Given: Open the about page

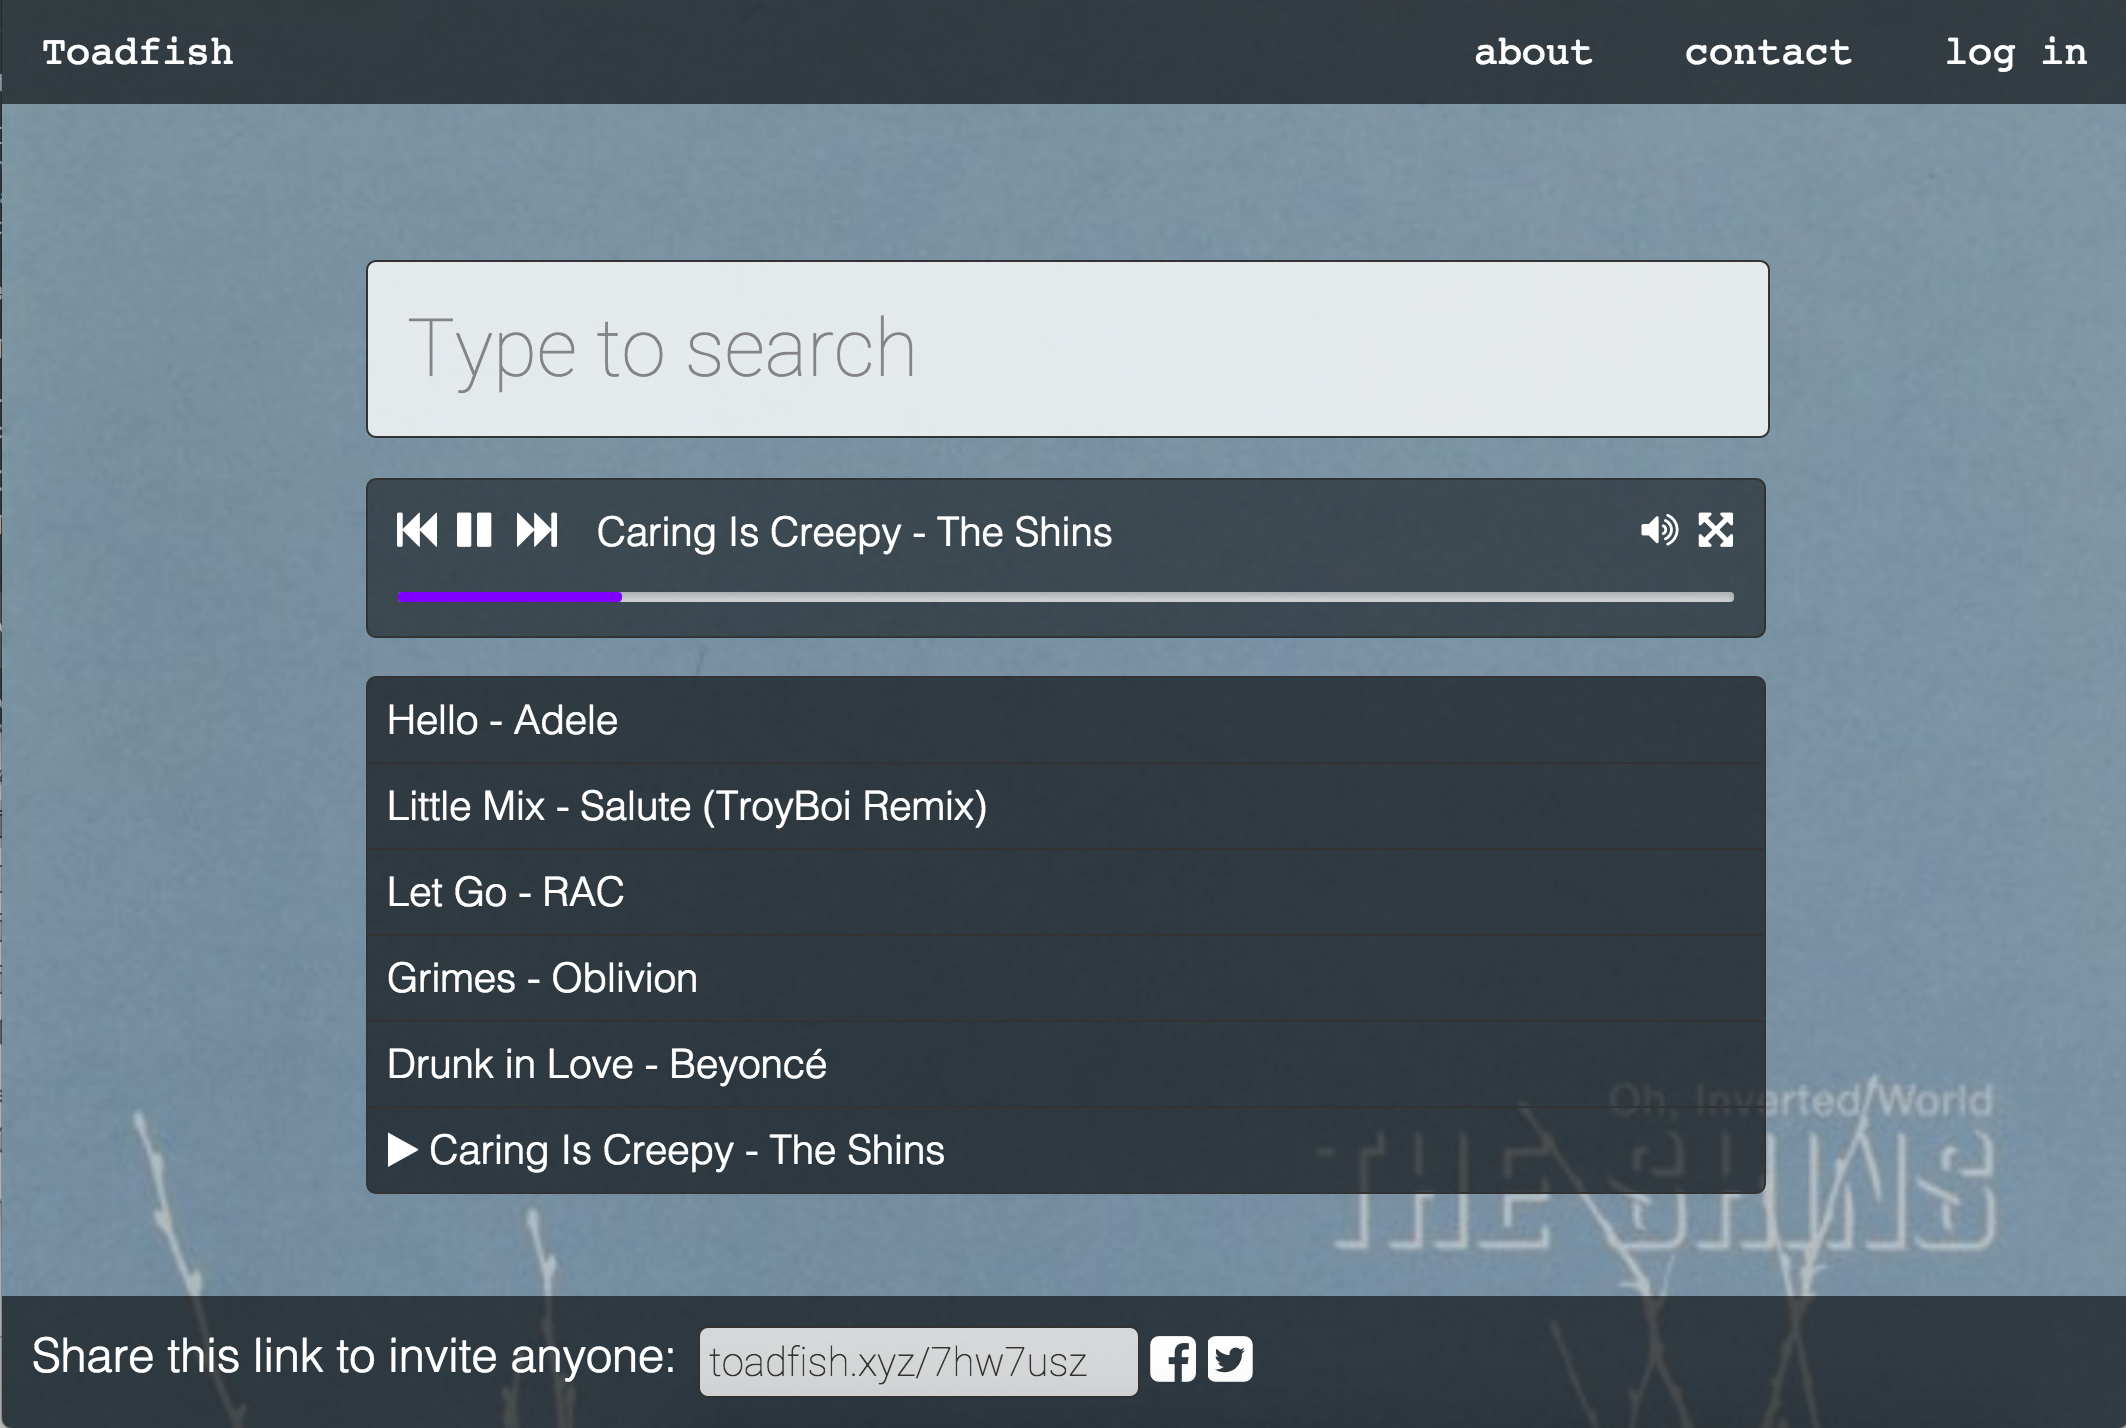Looking at the screenshot, I should (1533, 52).
